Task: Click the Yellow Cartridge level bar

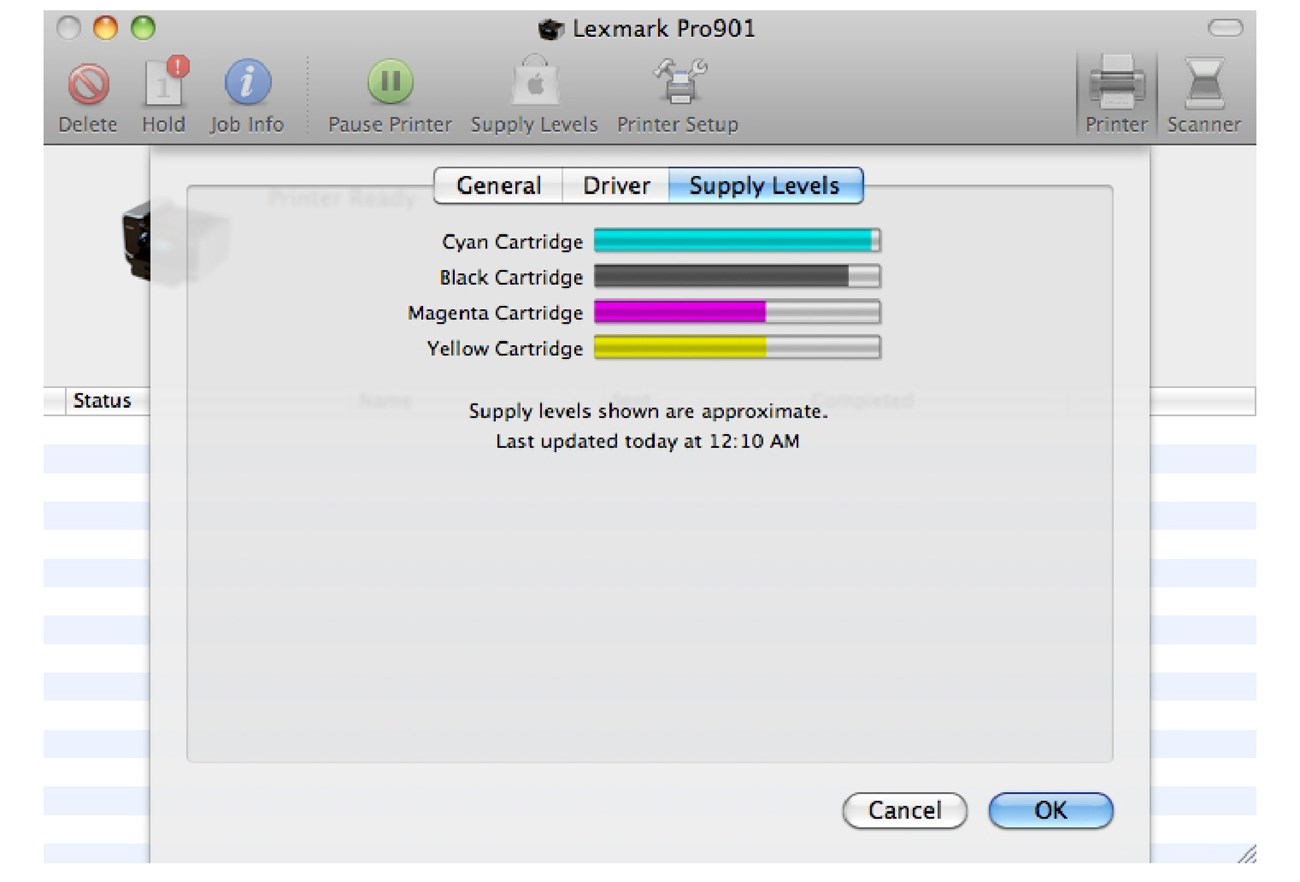Action: point(737,348)
